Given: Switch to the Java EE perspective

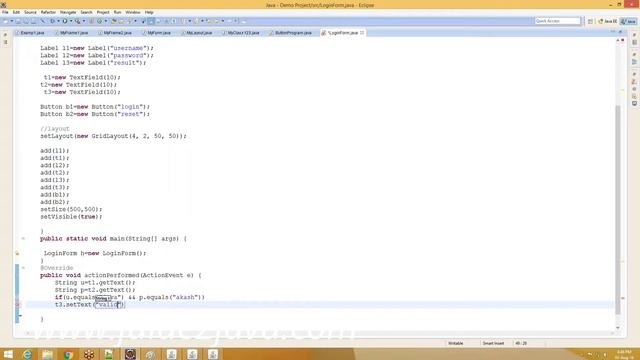Looking at the screenshot, I should (x=607, y=21).
